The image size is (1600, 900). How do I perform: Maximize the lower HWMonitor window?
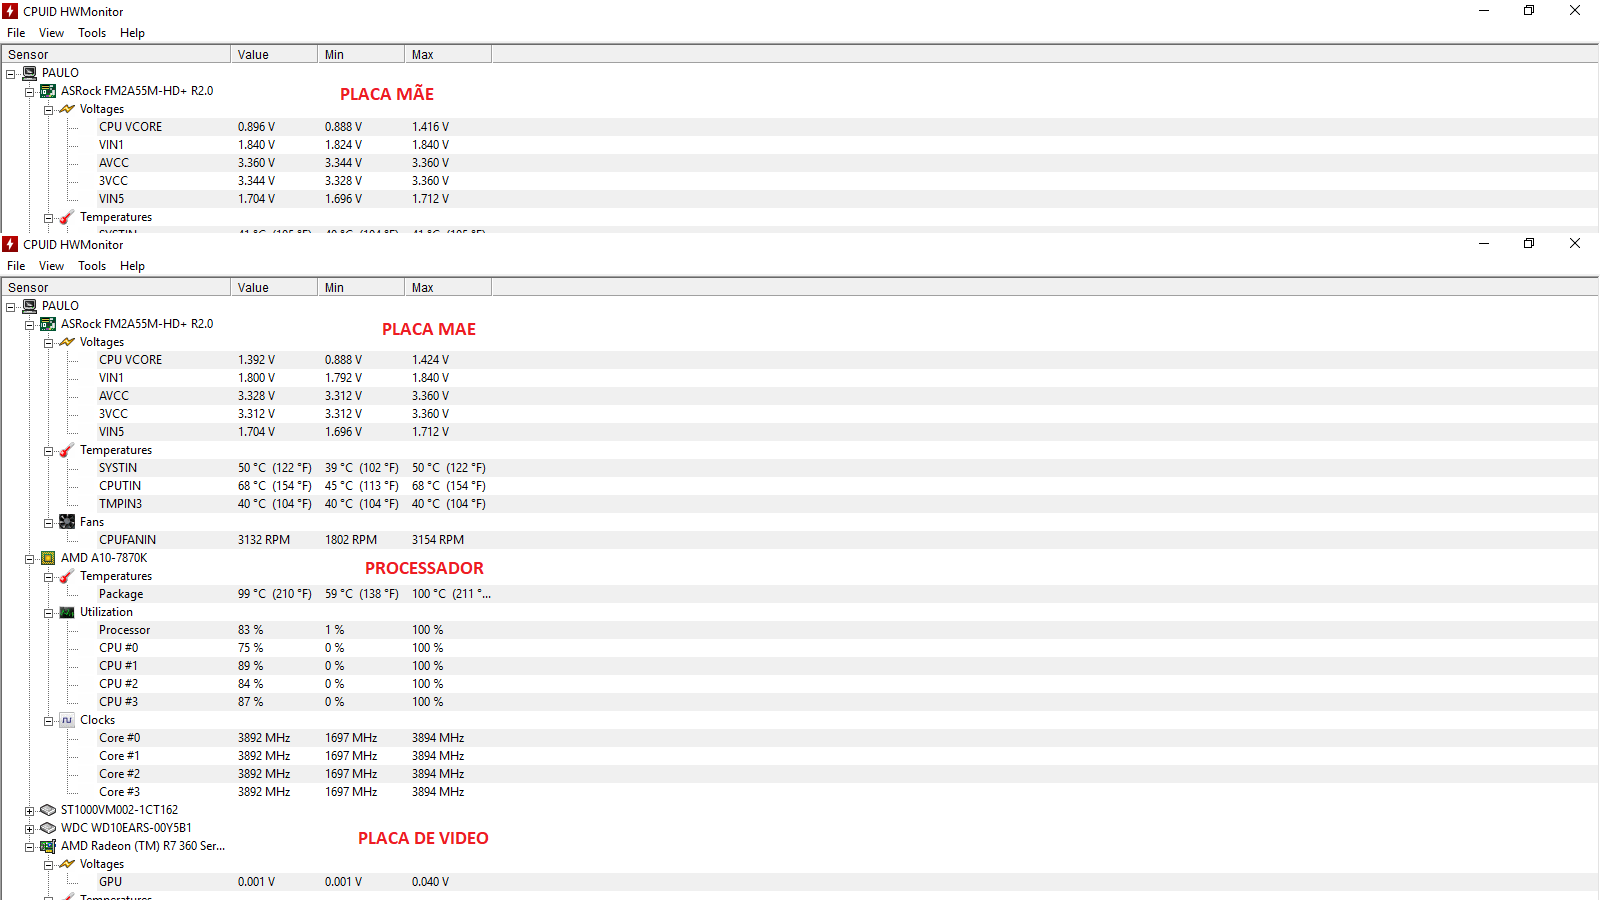point(1529,243)
